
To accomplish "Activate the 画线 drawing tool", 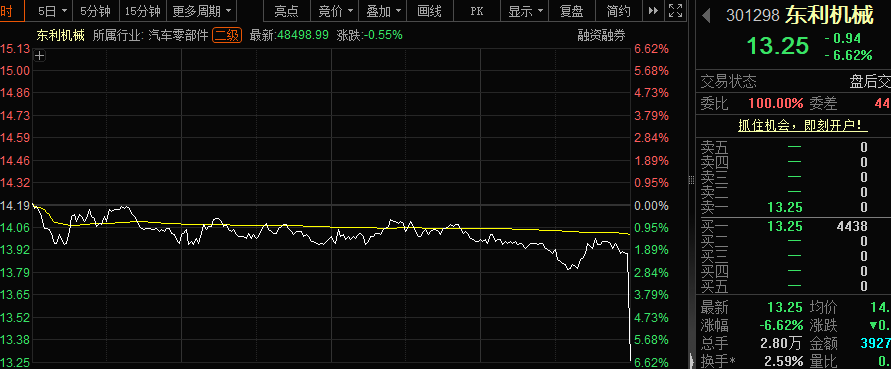I will pyautogui.click(x=429, y=11).
